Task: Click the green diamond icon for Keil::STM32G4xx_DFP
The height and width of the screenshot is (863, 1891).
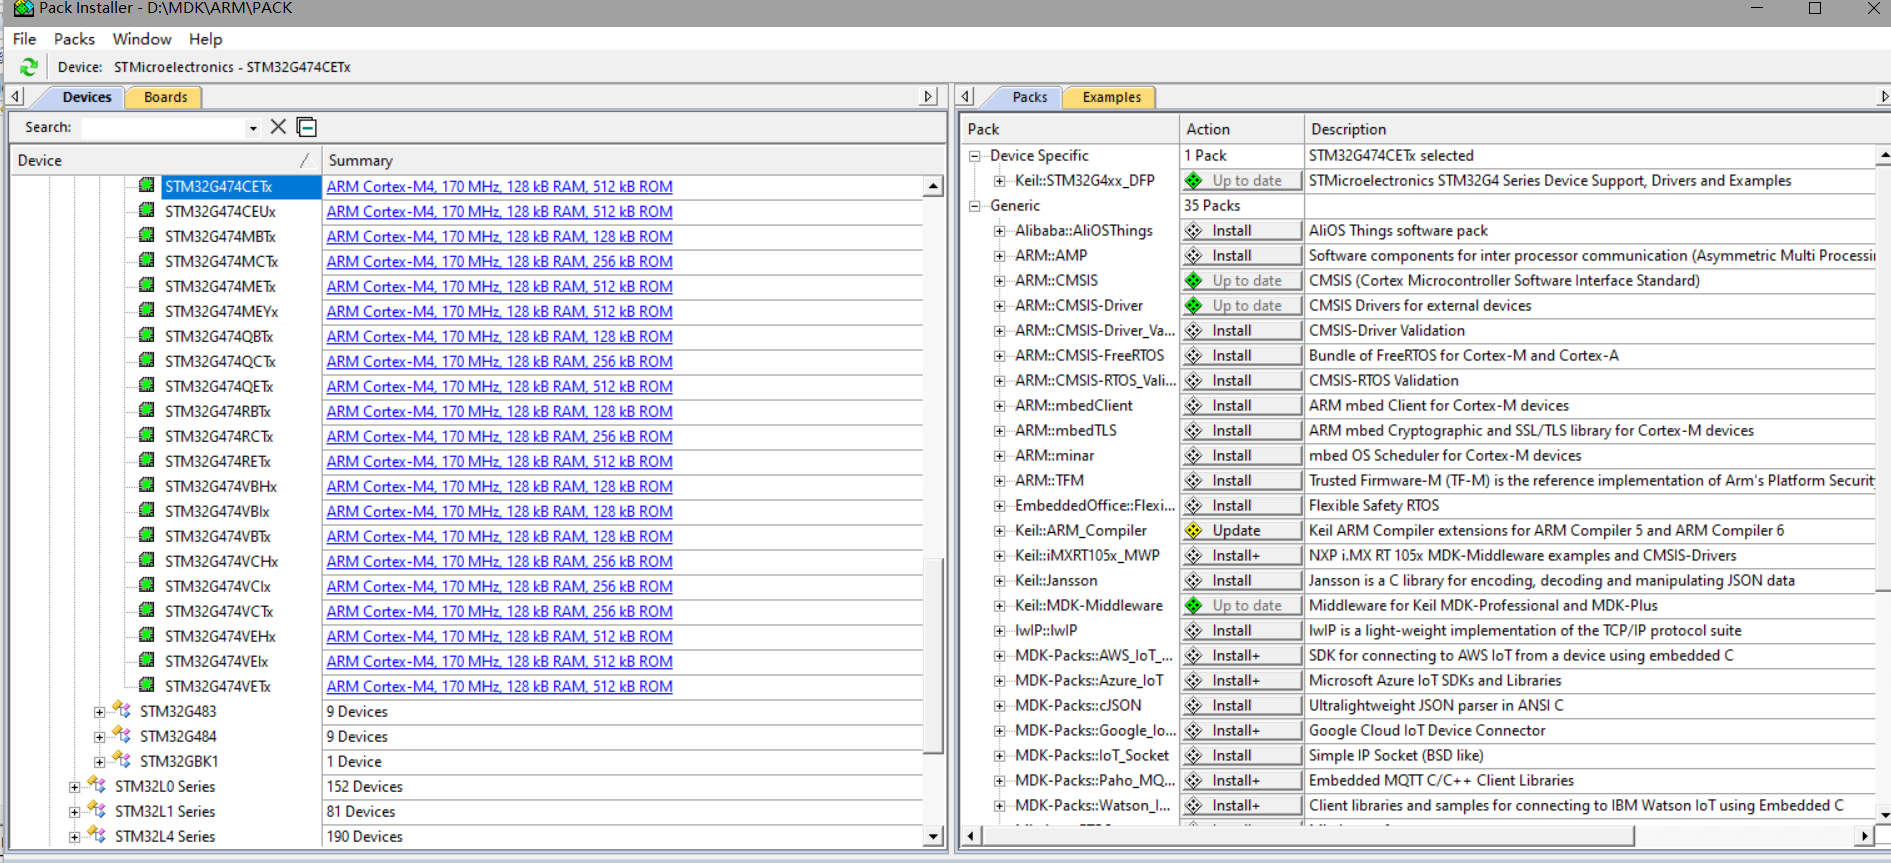Action: 1194,181
